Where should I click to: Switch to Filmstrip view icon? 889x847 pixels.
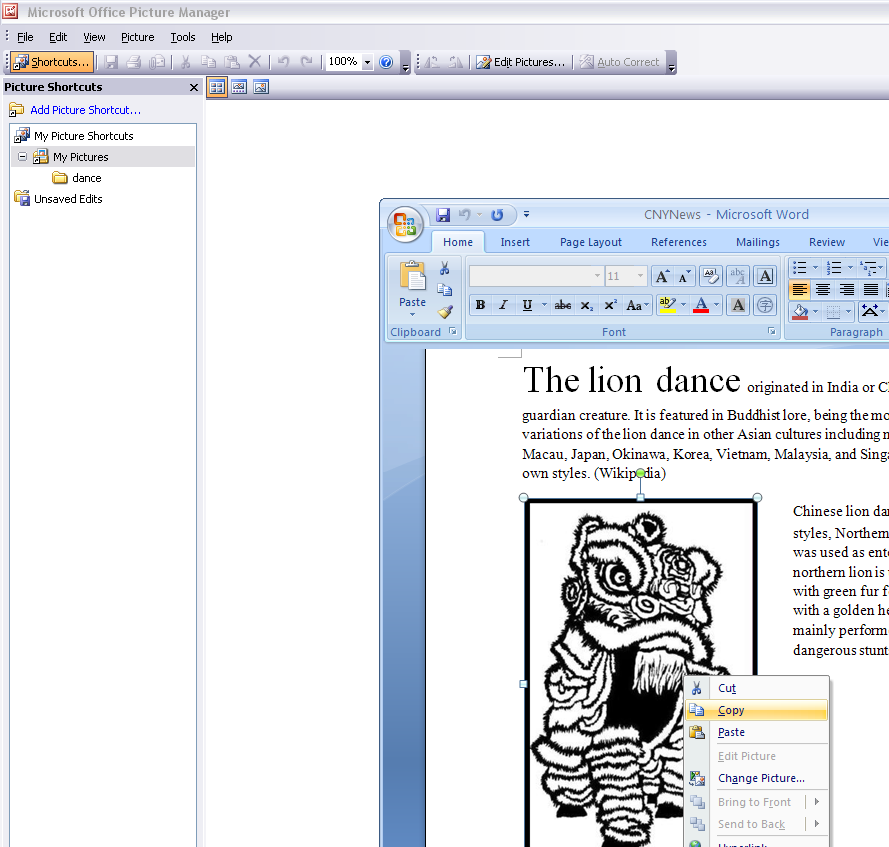click(x=239, y=87)
